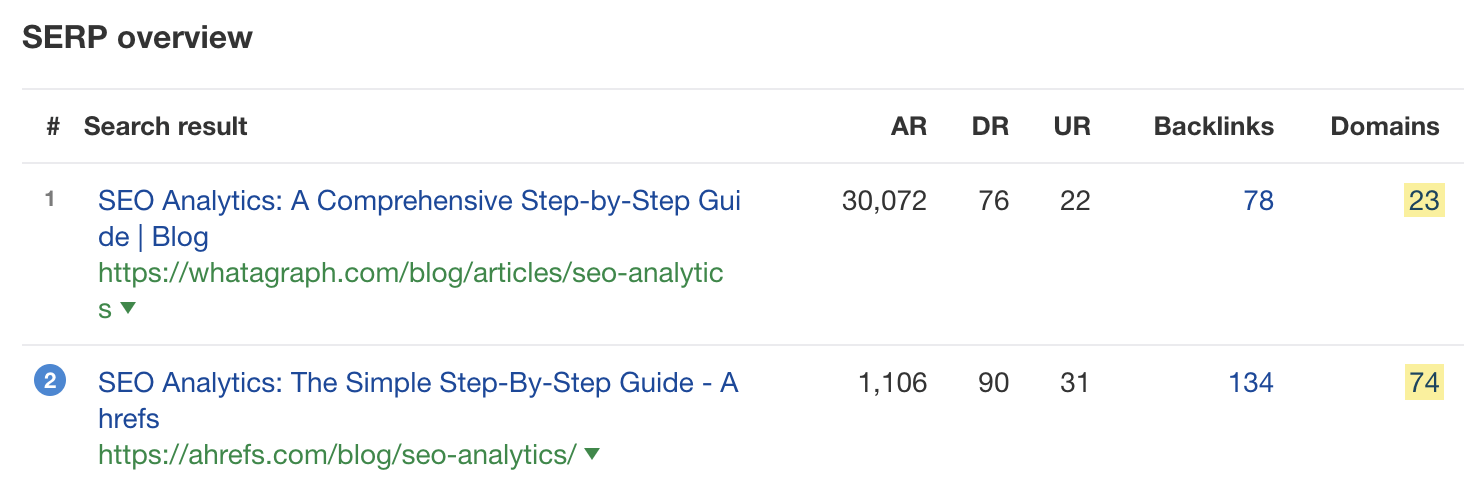1464x490 pixels.
Task: Click the Backlinks column header
Action: [x=1214, y=127]
